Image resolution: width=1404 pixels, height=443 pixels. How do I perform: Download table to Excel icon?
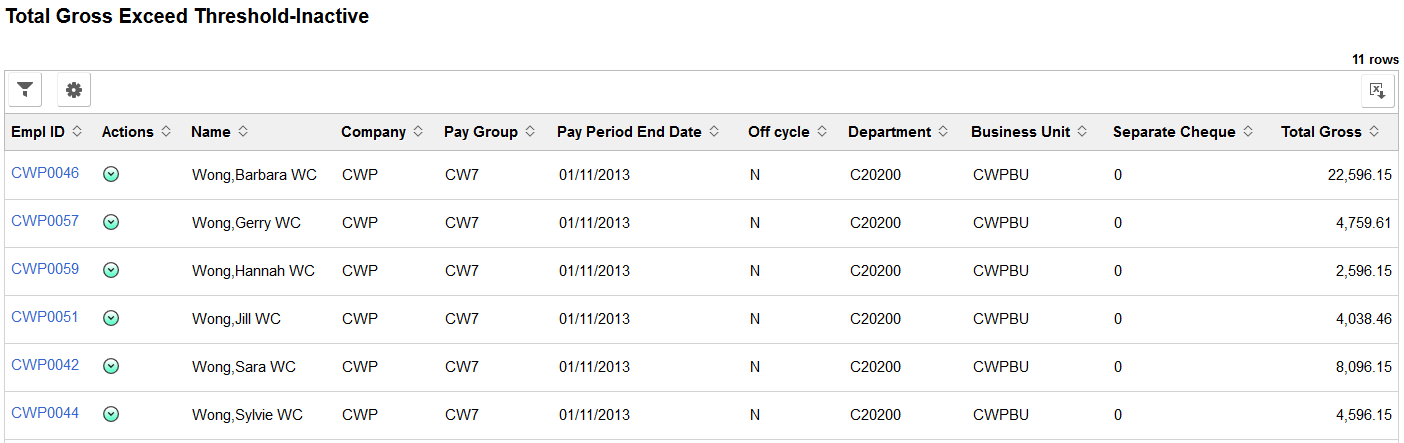[x=1378, y=90]
